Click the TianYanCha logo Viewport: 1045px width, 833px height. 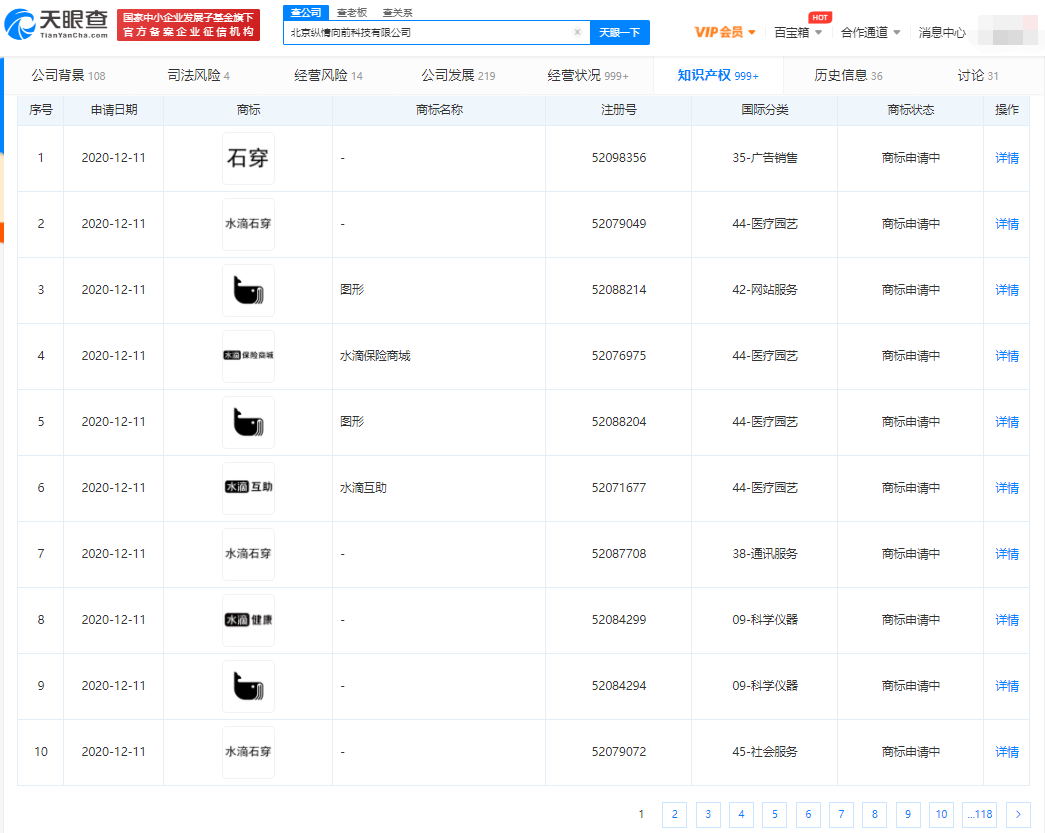click(x=62, y=25)
